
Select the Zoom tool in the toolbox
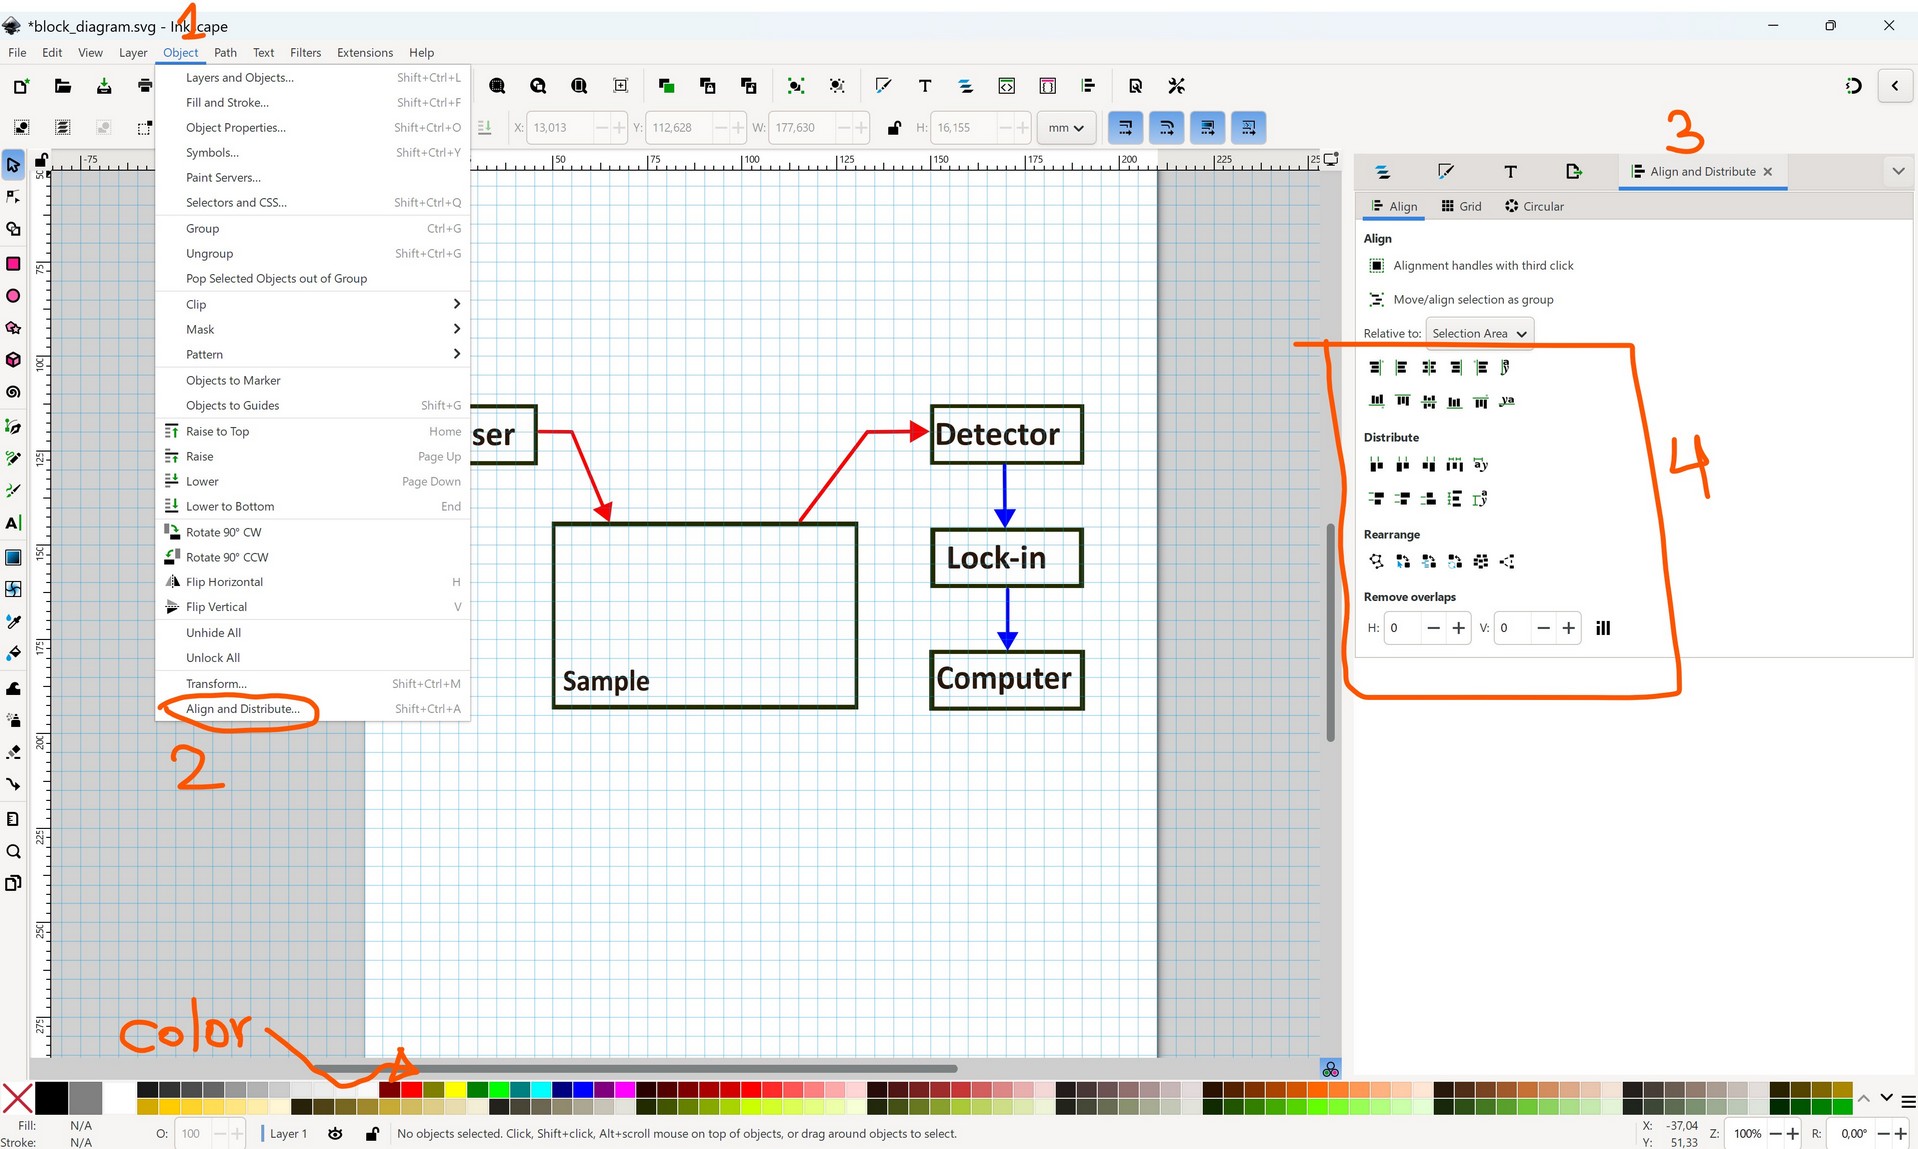(13, 851)
